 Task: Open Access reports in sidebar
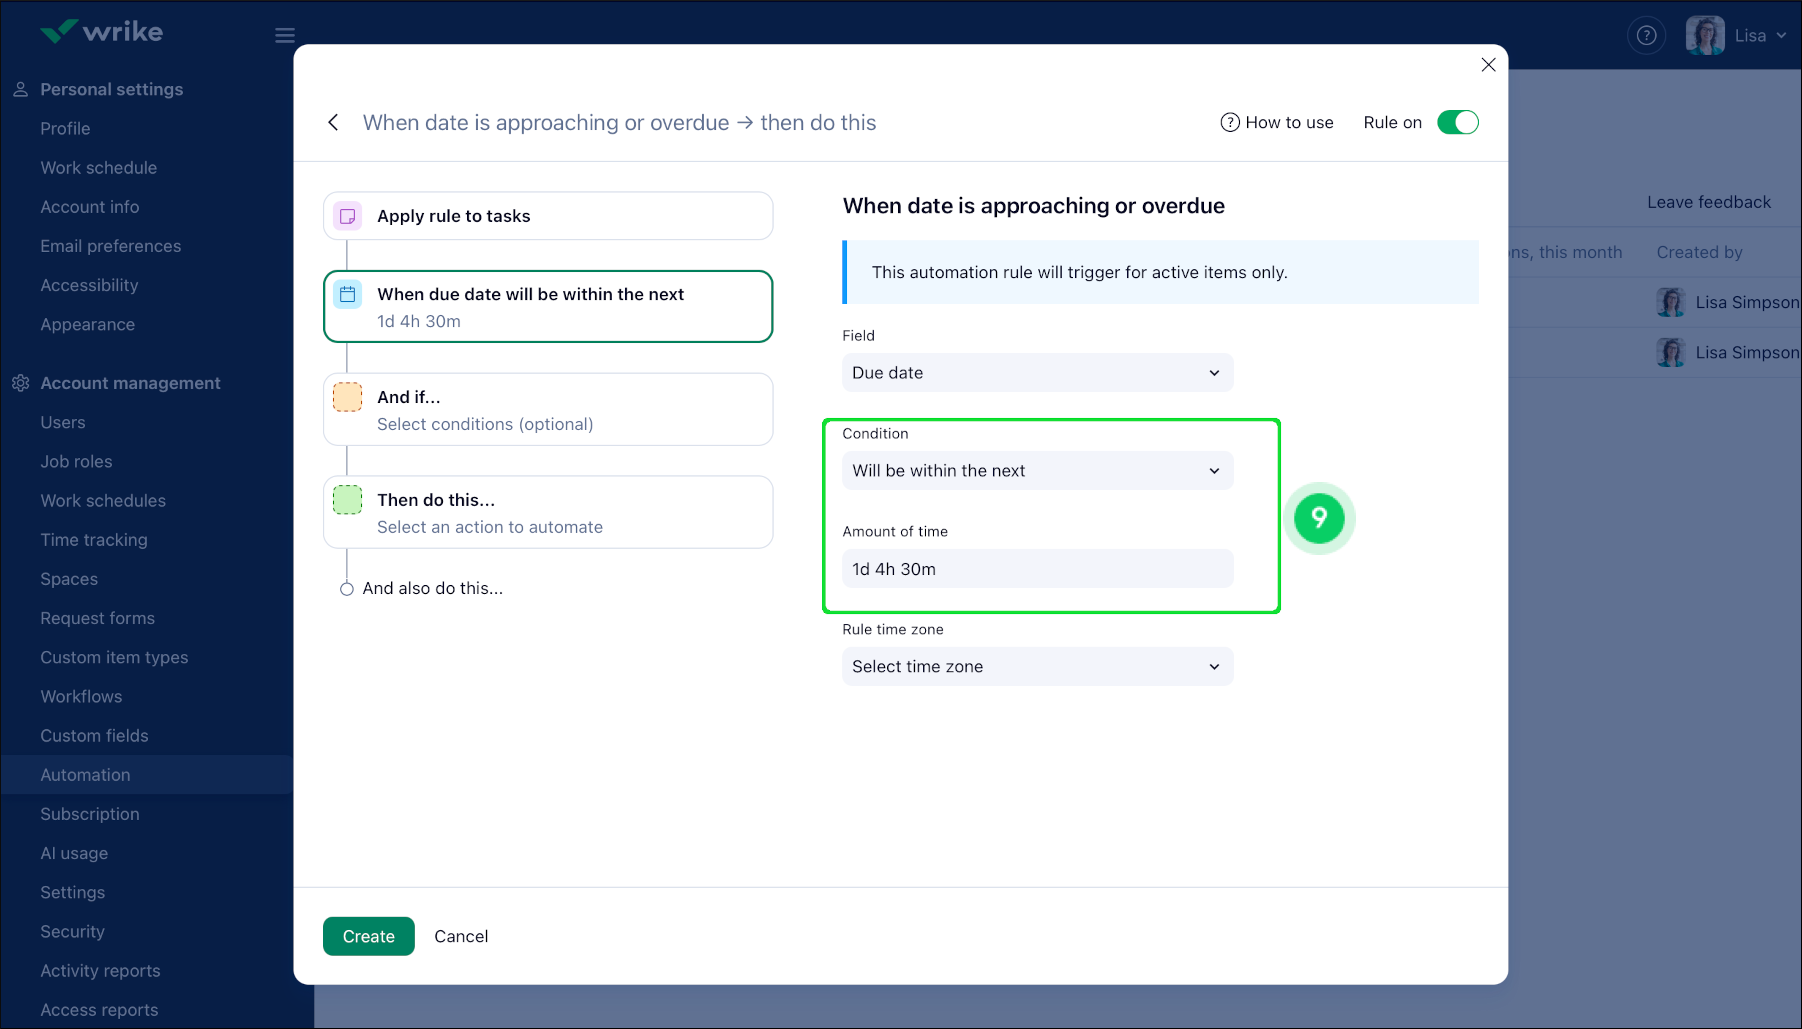99,1010
